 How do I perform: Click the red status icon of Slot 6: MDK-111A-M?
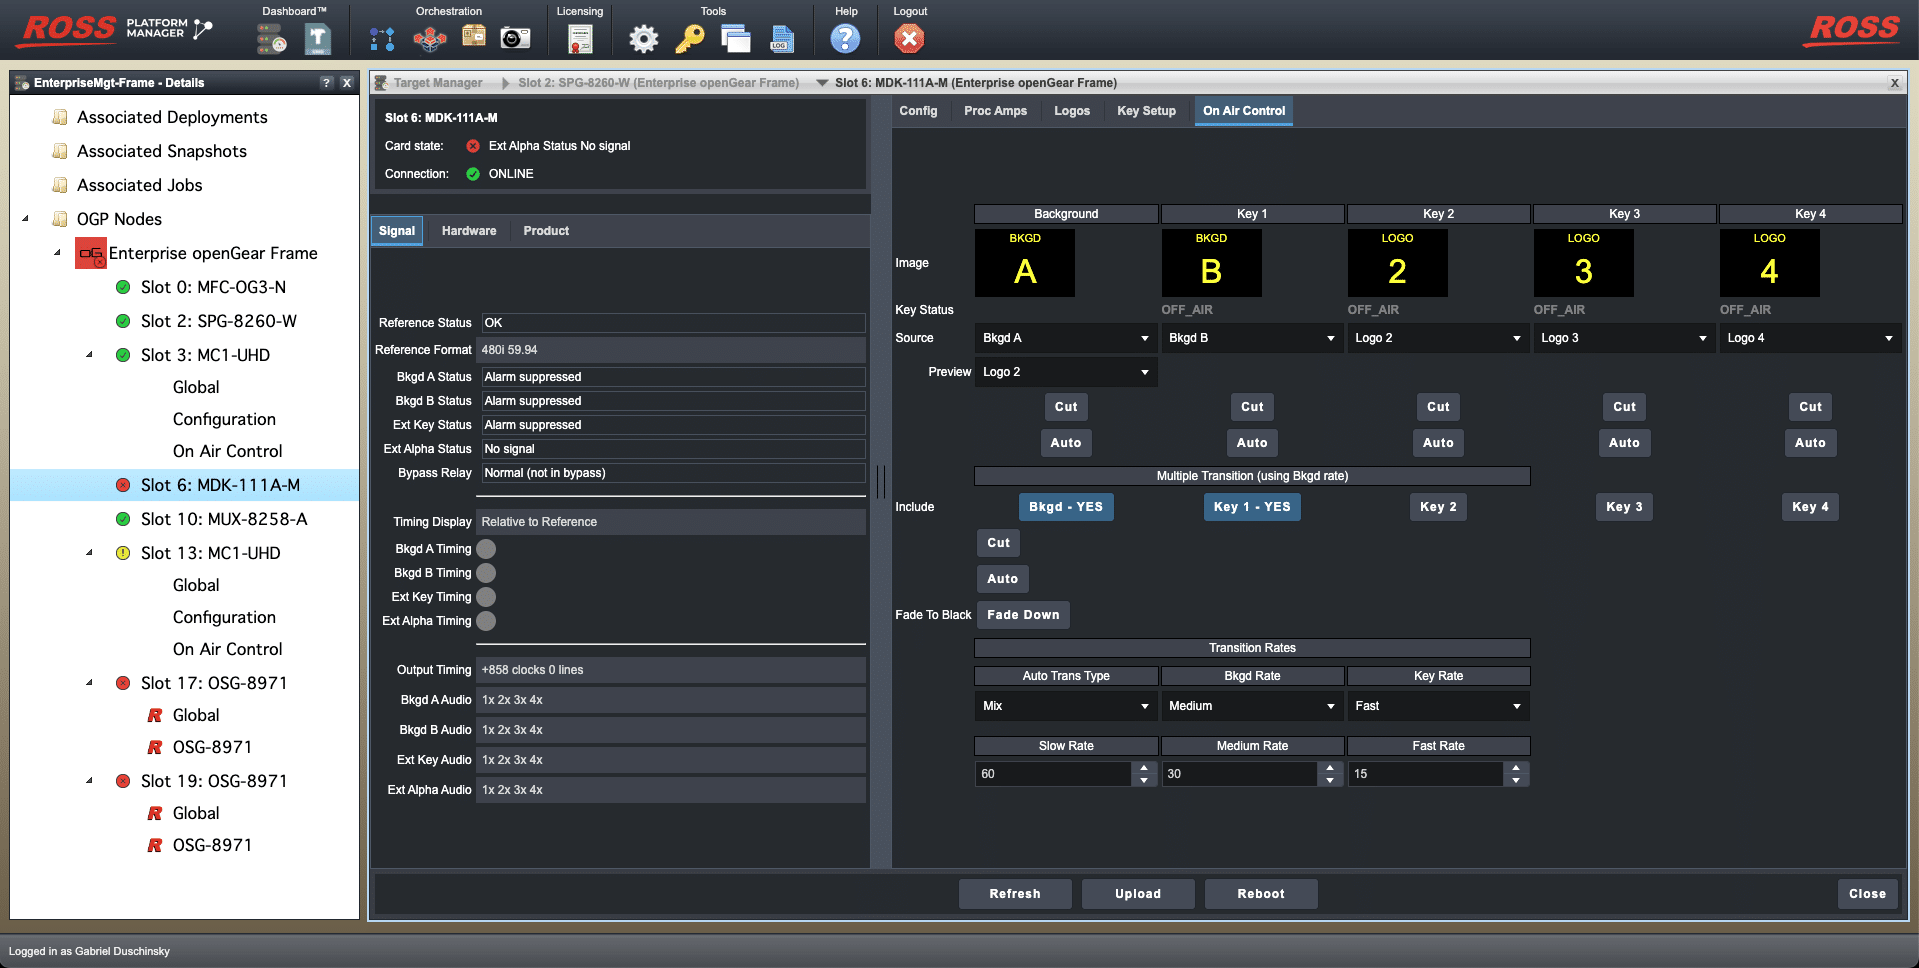coord(123,485)
